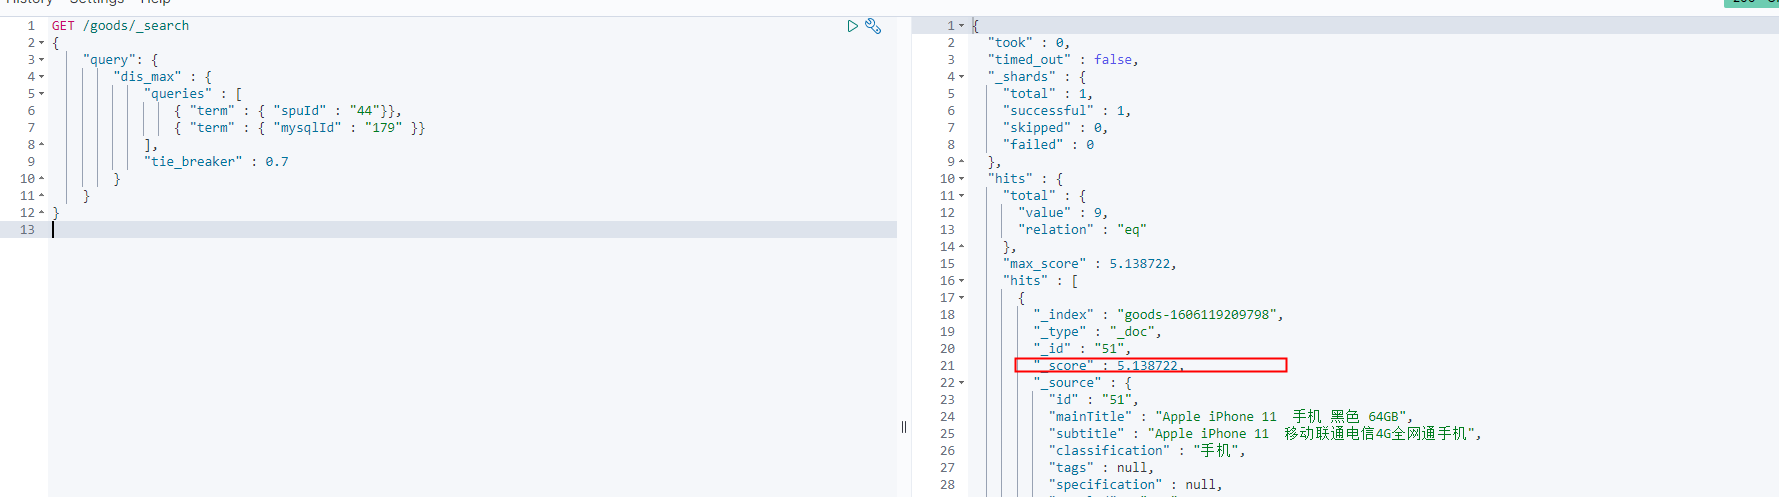Click the "id" : "51" source line
1779x497 pixels.
tap(1093, 400)
